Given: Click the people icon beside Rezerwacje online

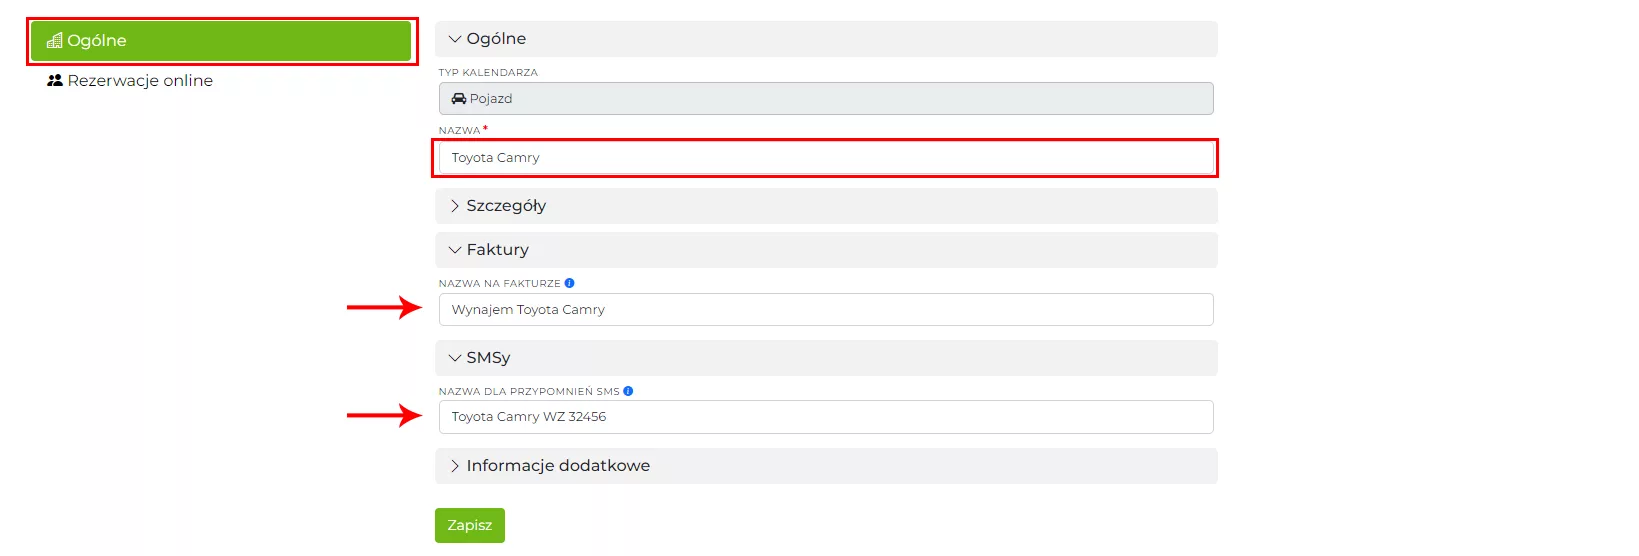Looking at the screenshot, I should tap(55, 81).
